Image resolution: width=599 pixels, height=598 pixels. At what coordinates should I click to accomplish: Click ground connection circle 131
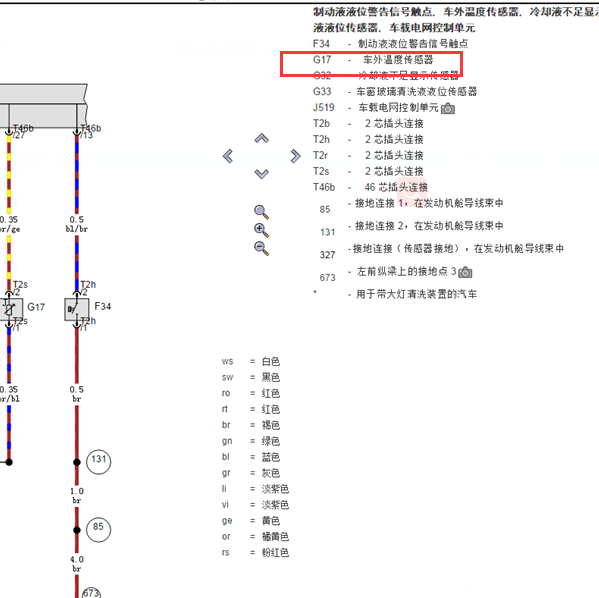tap(99, 462)
